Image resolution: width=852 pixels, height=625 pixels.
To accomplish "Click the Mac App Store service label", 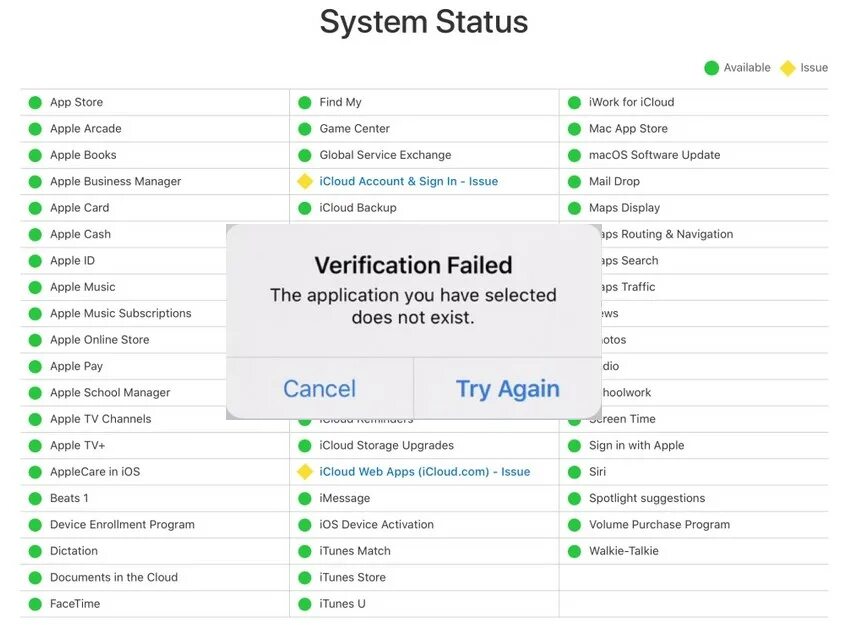I will (628, 128).
